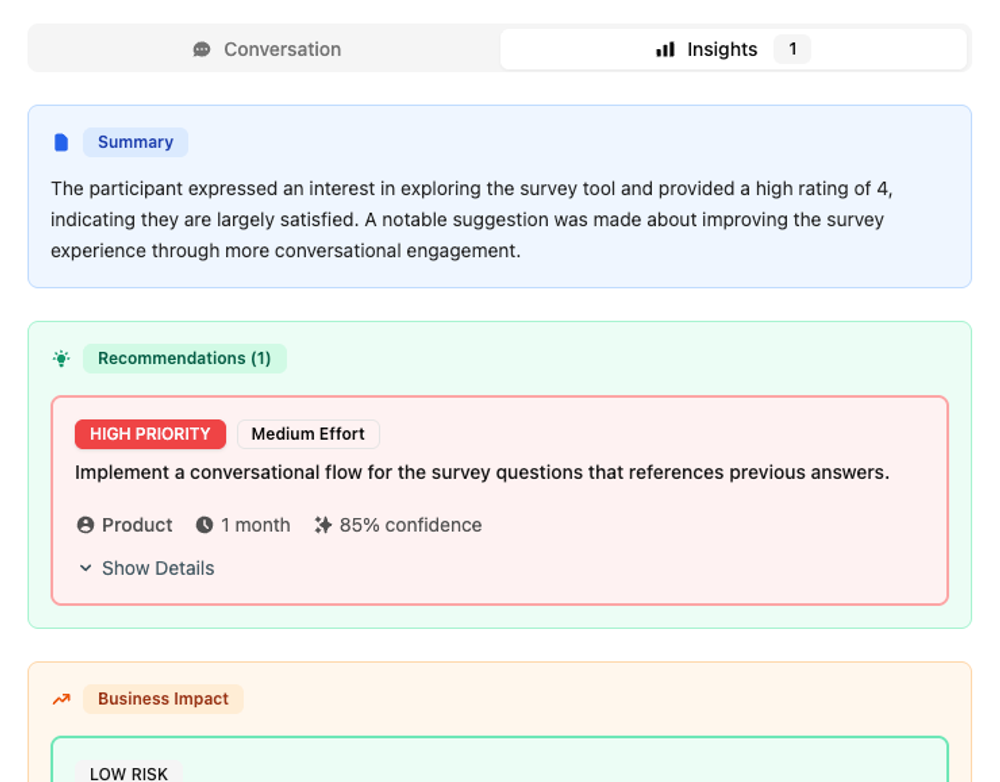Click the Product owner person icon
Screen dimensions: 1000x782
[86, 525]
